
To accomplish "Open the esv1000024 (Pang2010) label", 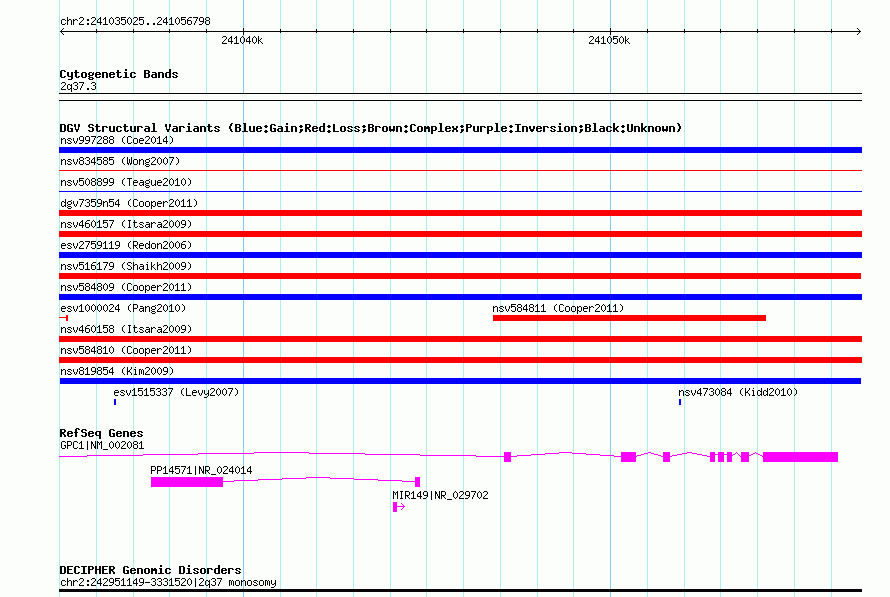I will 123,308.
